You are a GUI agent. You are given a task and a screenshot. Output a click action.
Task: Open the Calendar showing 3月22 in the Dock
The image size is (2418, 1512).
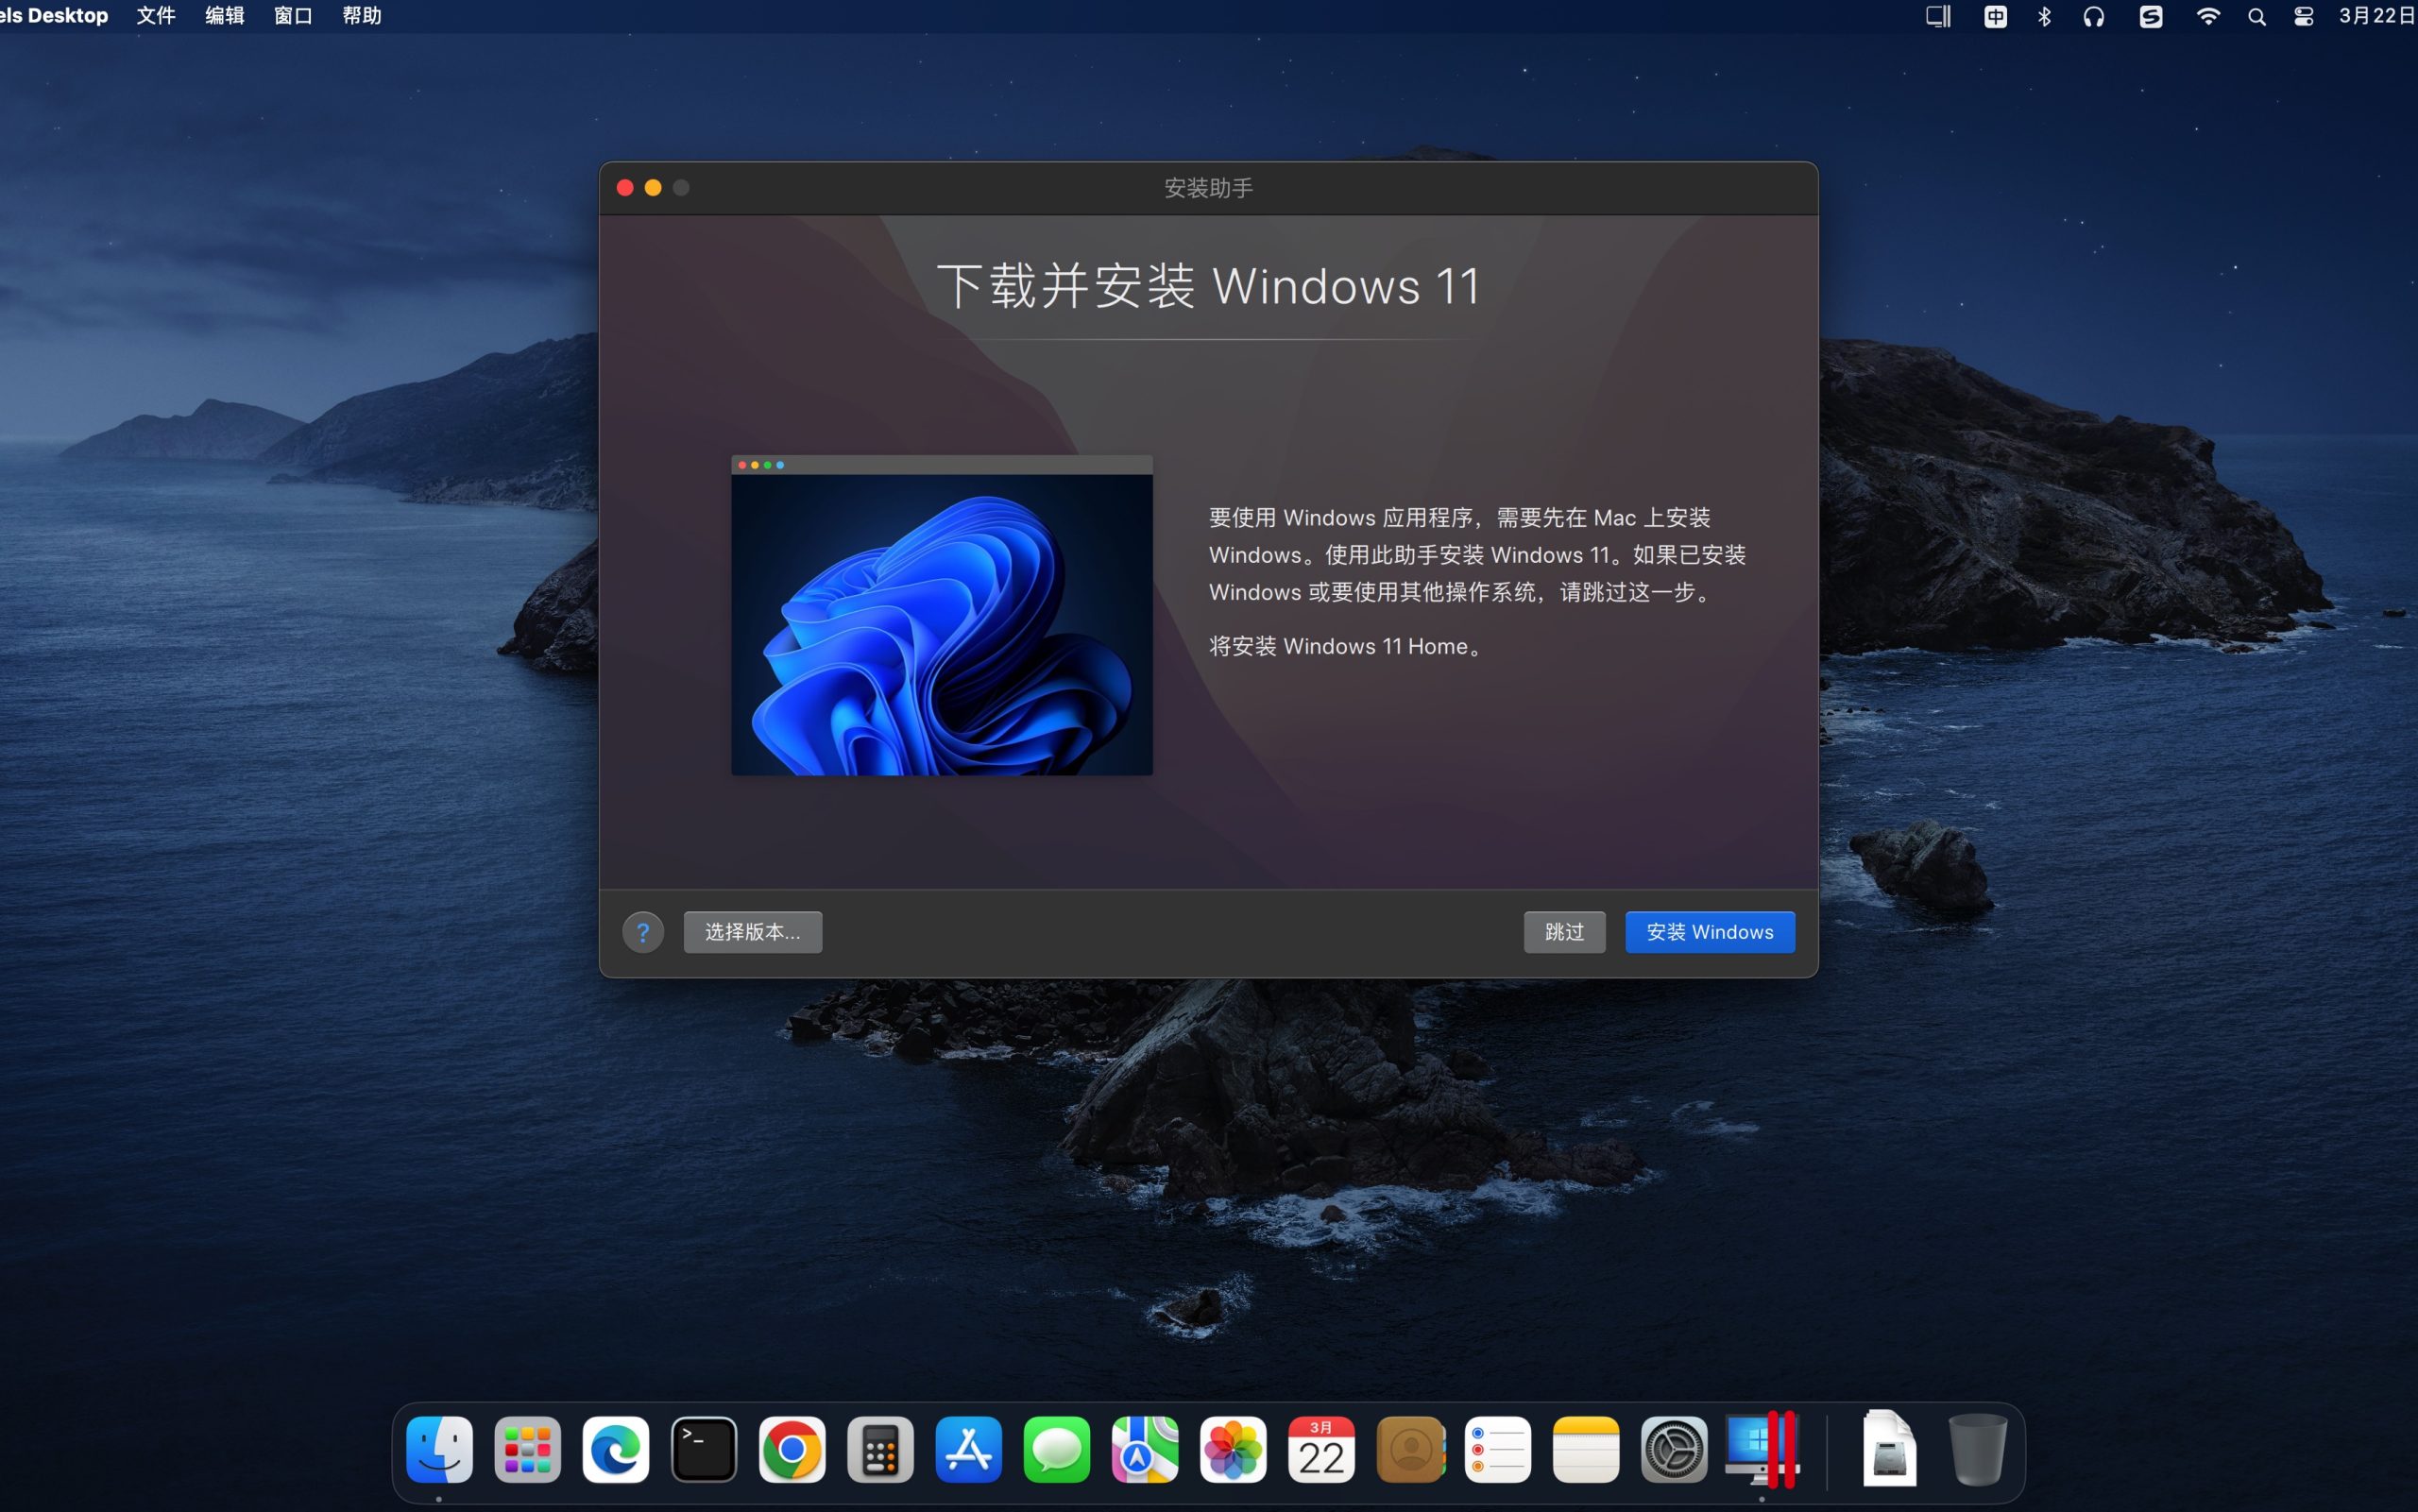1320,1448
